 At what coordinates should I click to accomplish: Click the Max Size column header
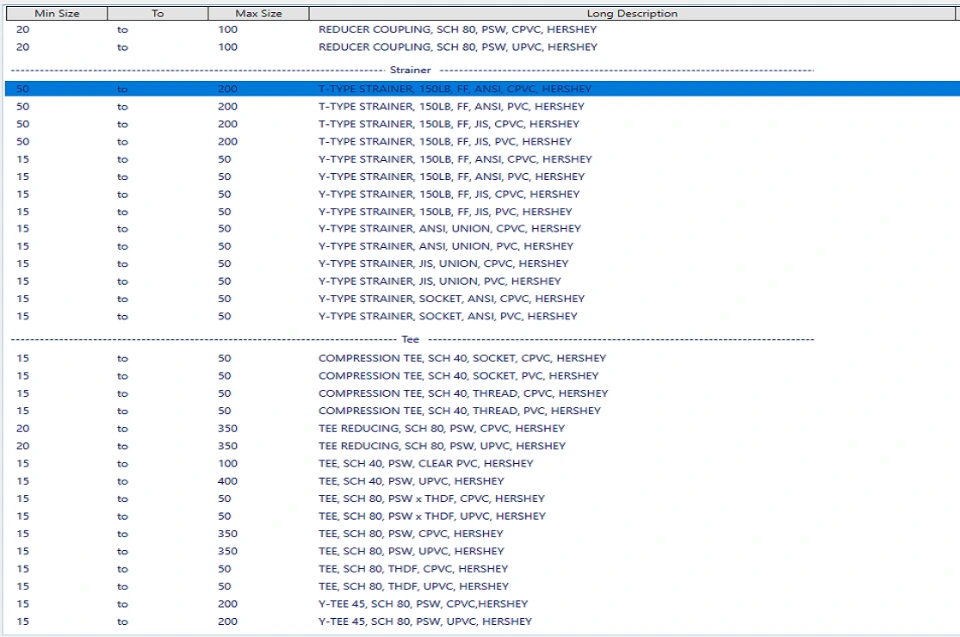click(257, 13)
